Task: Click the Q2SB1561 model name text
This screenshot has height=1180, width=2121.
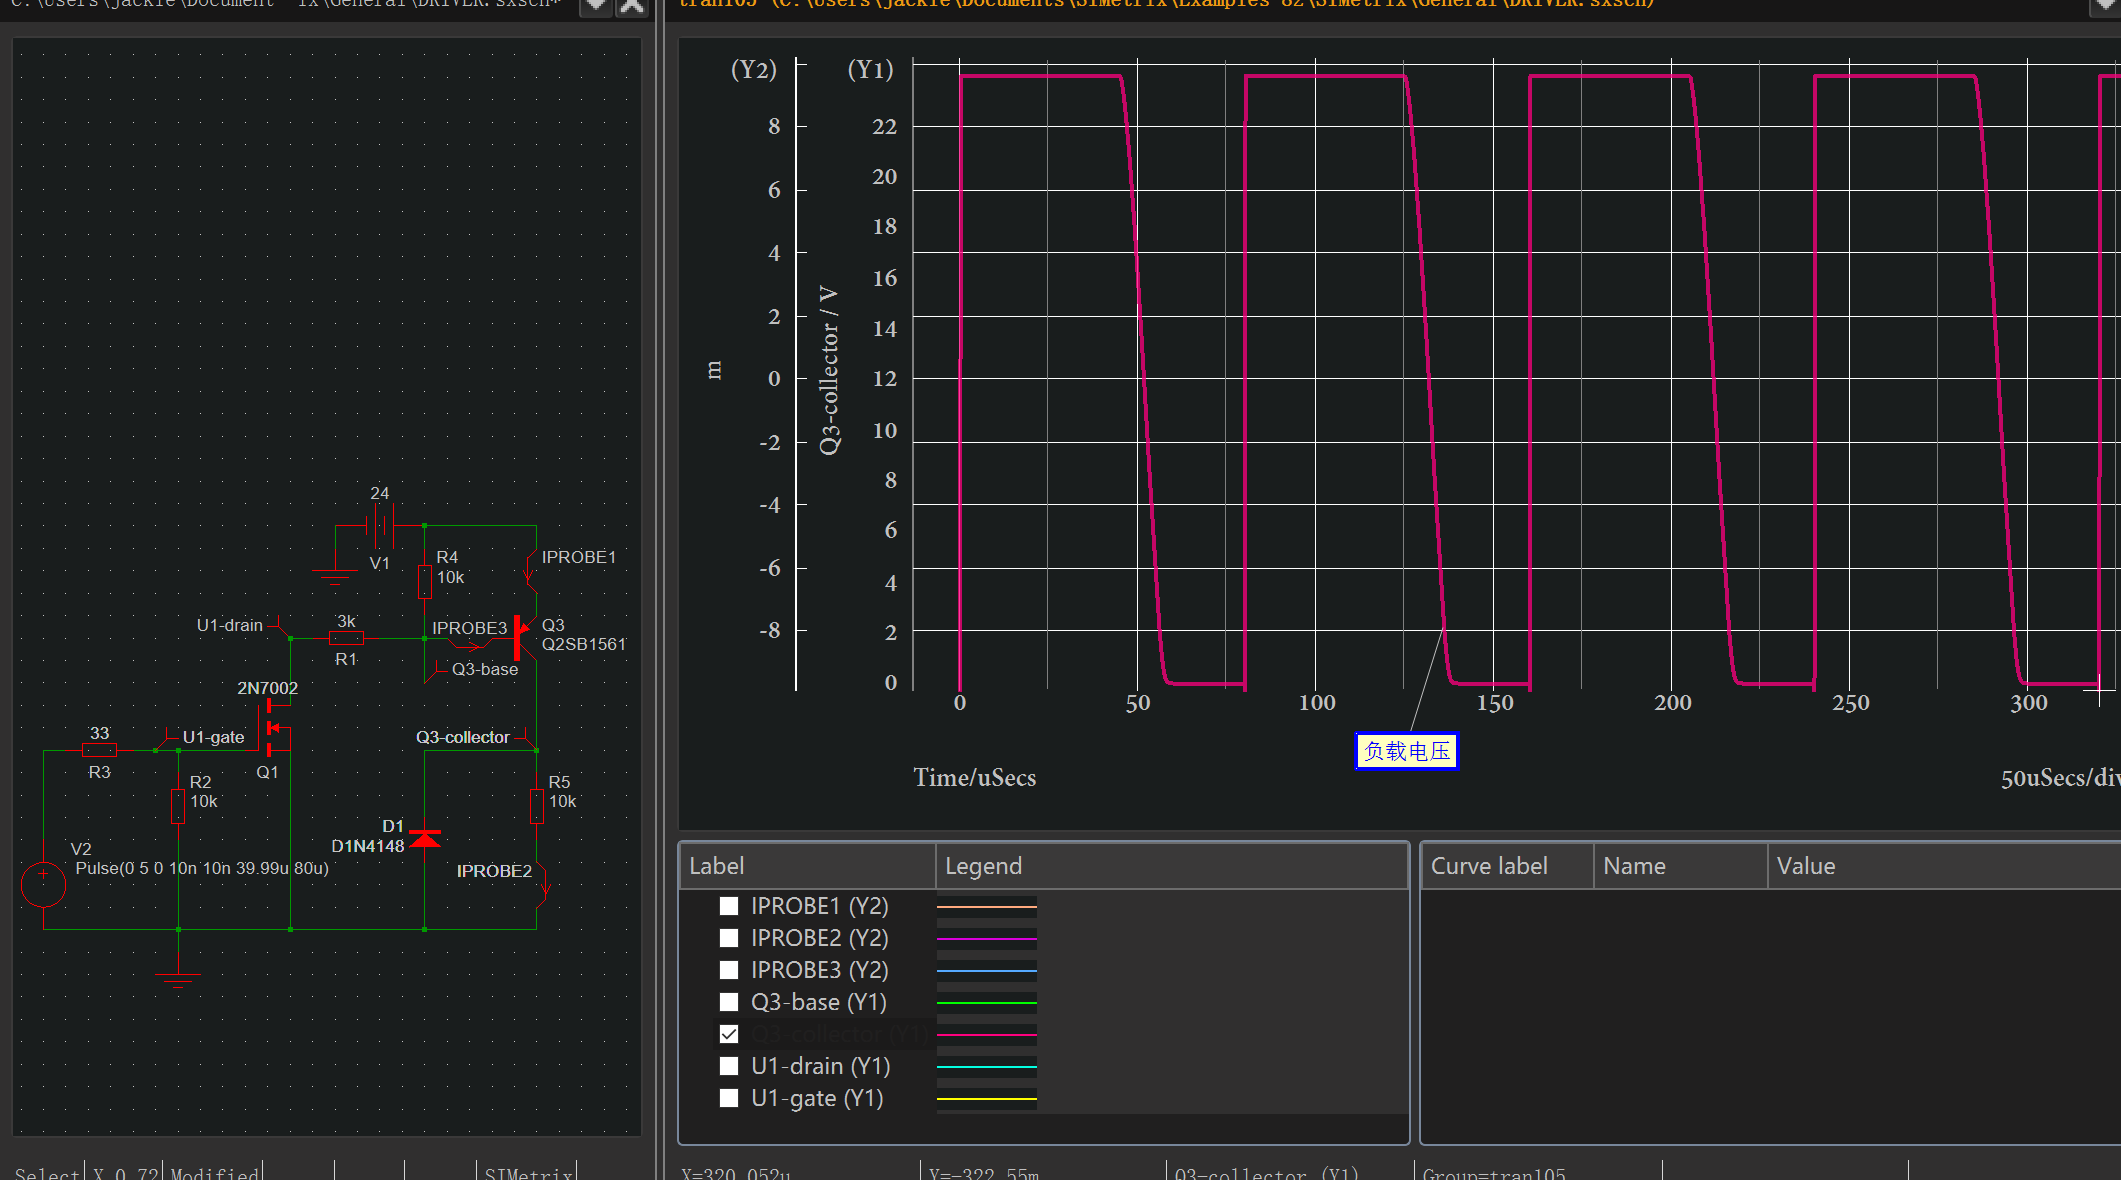Action: pos(584,644)
